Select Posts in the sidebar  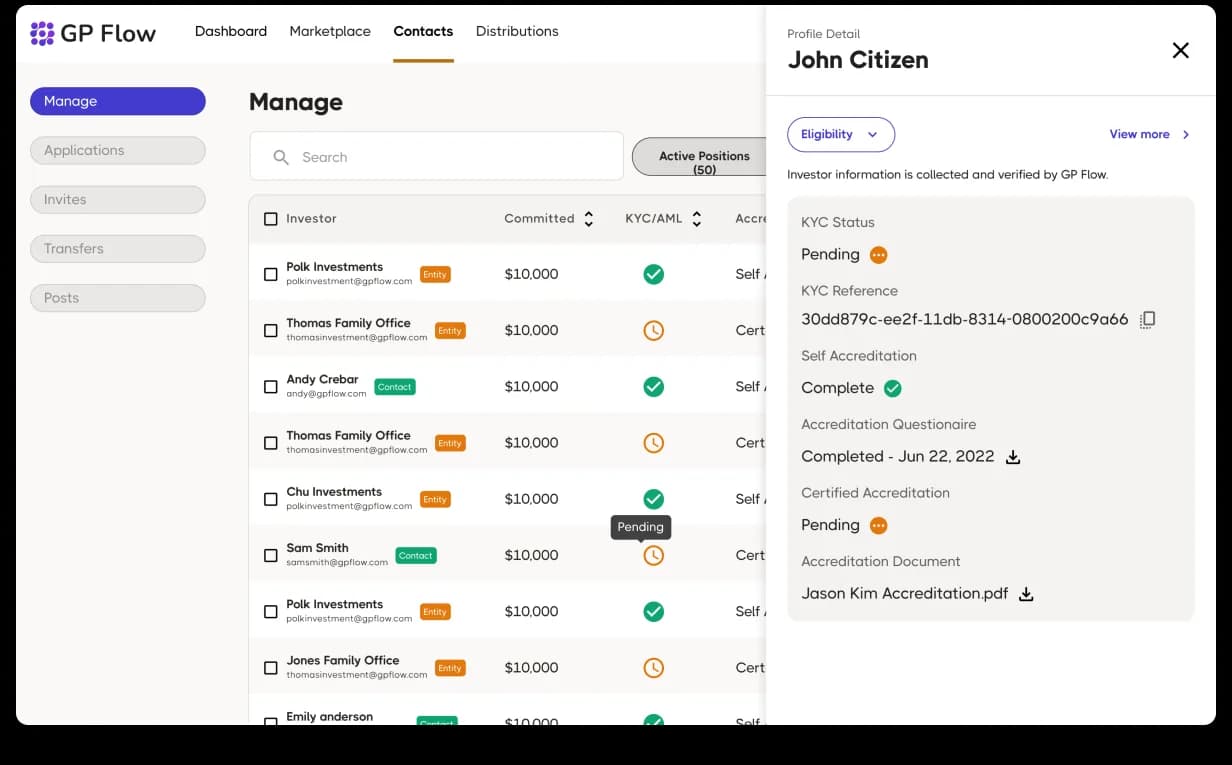[x=118, y=297]
